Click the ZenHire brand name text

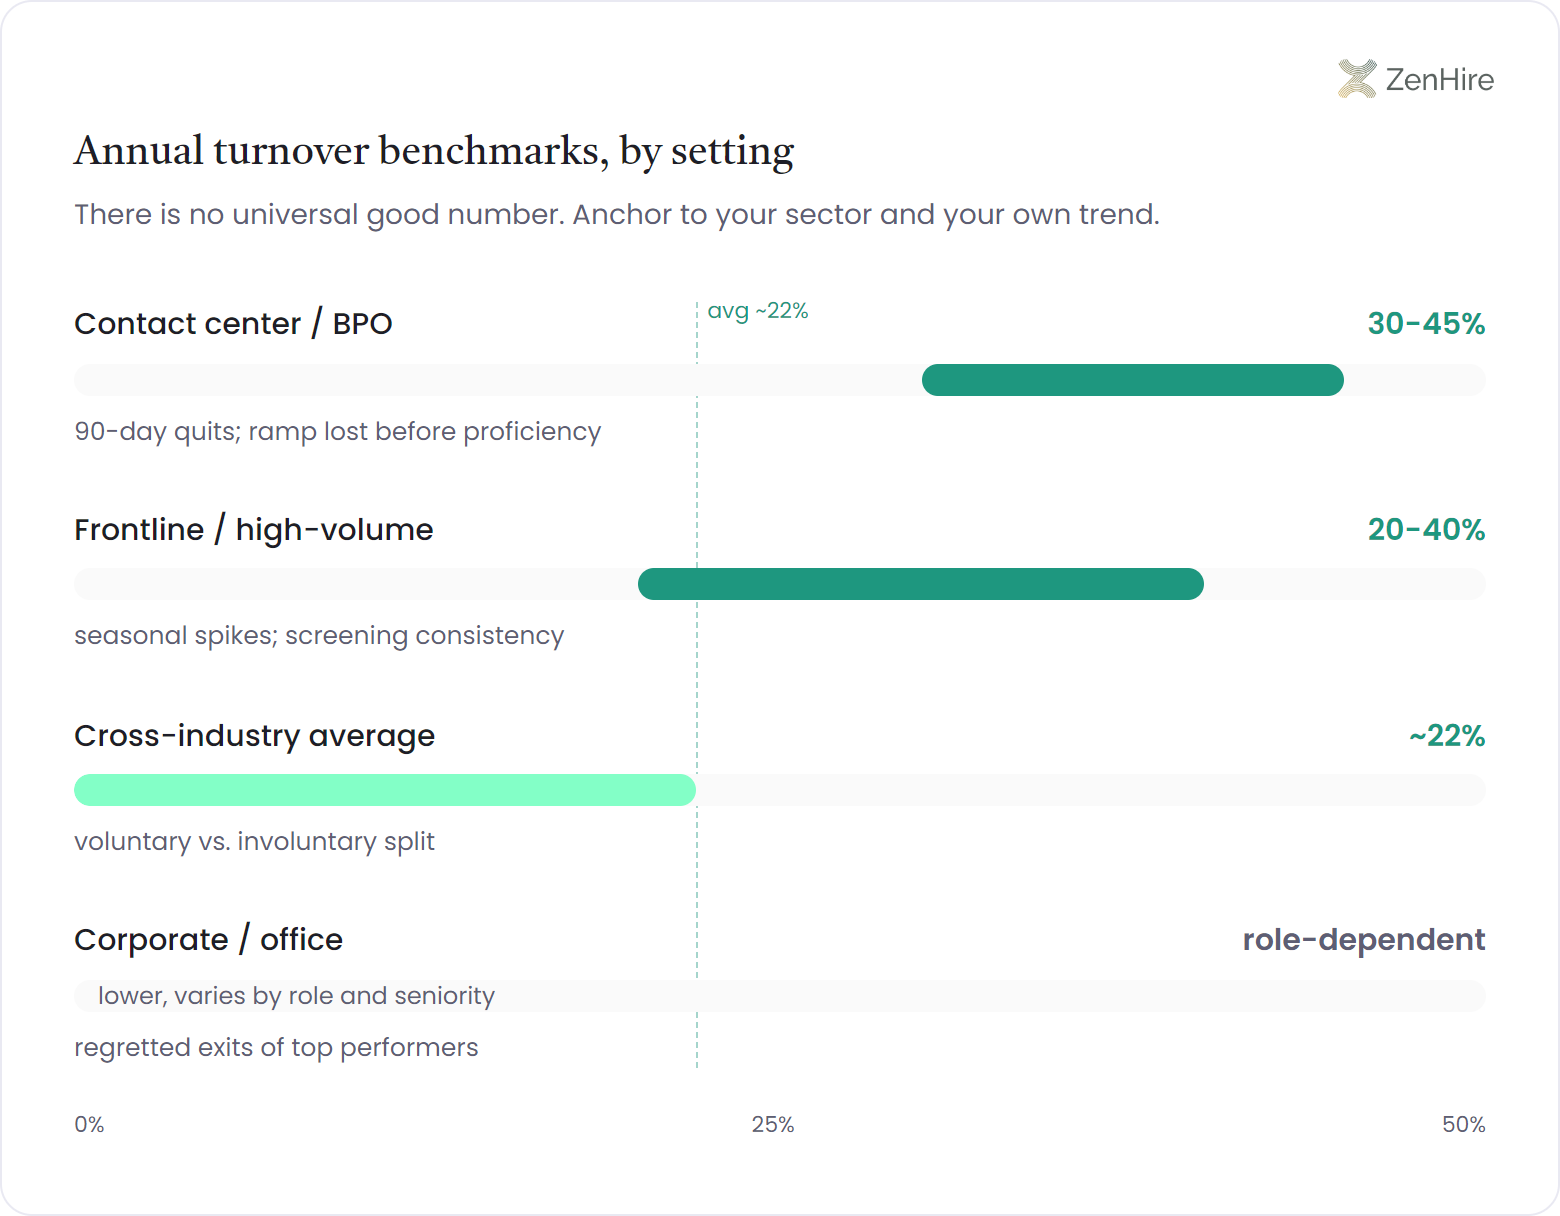point(1439,80)
